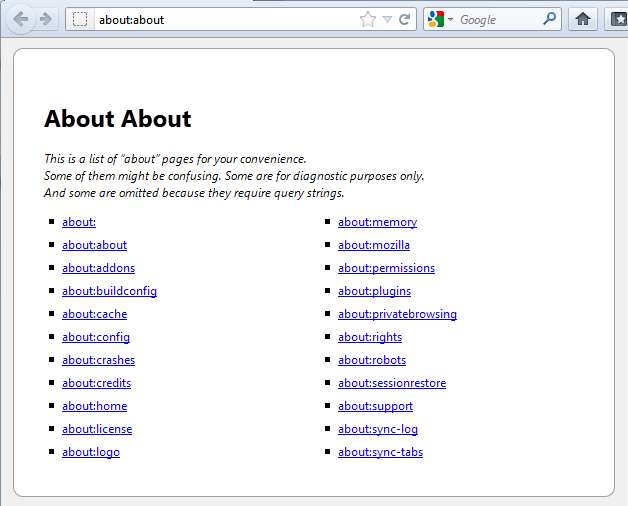
Task: Open the about:memory link
Action: (377, 222)
